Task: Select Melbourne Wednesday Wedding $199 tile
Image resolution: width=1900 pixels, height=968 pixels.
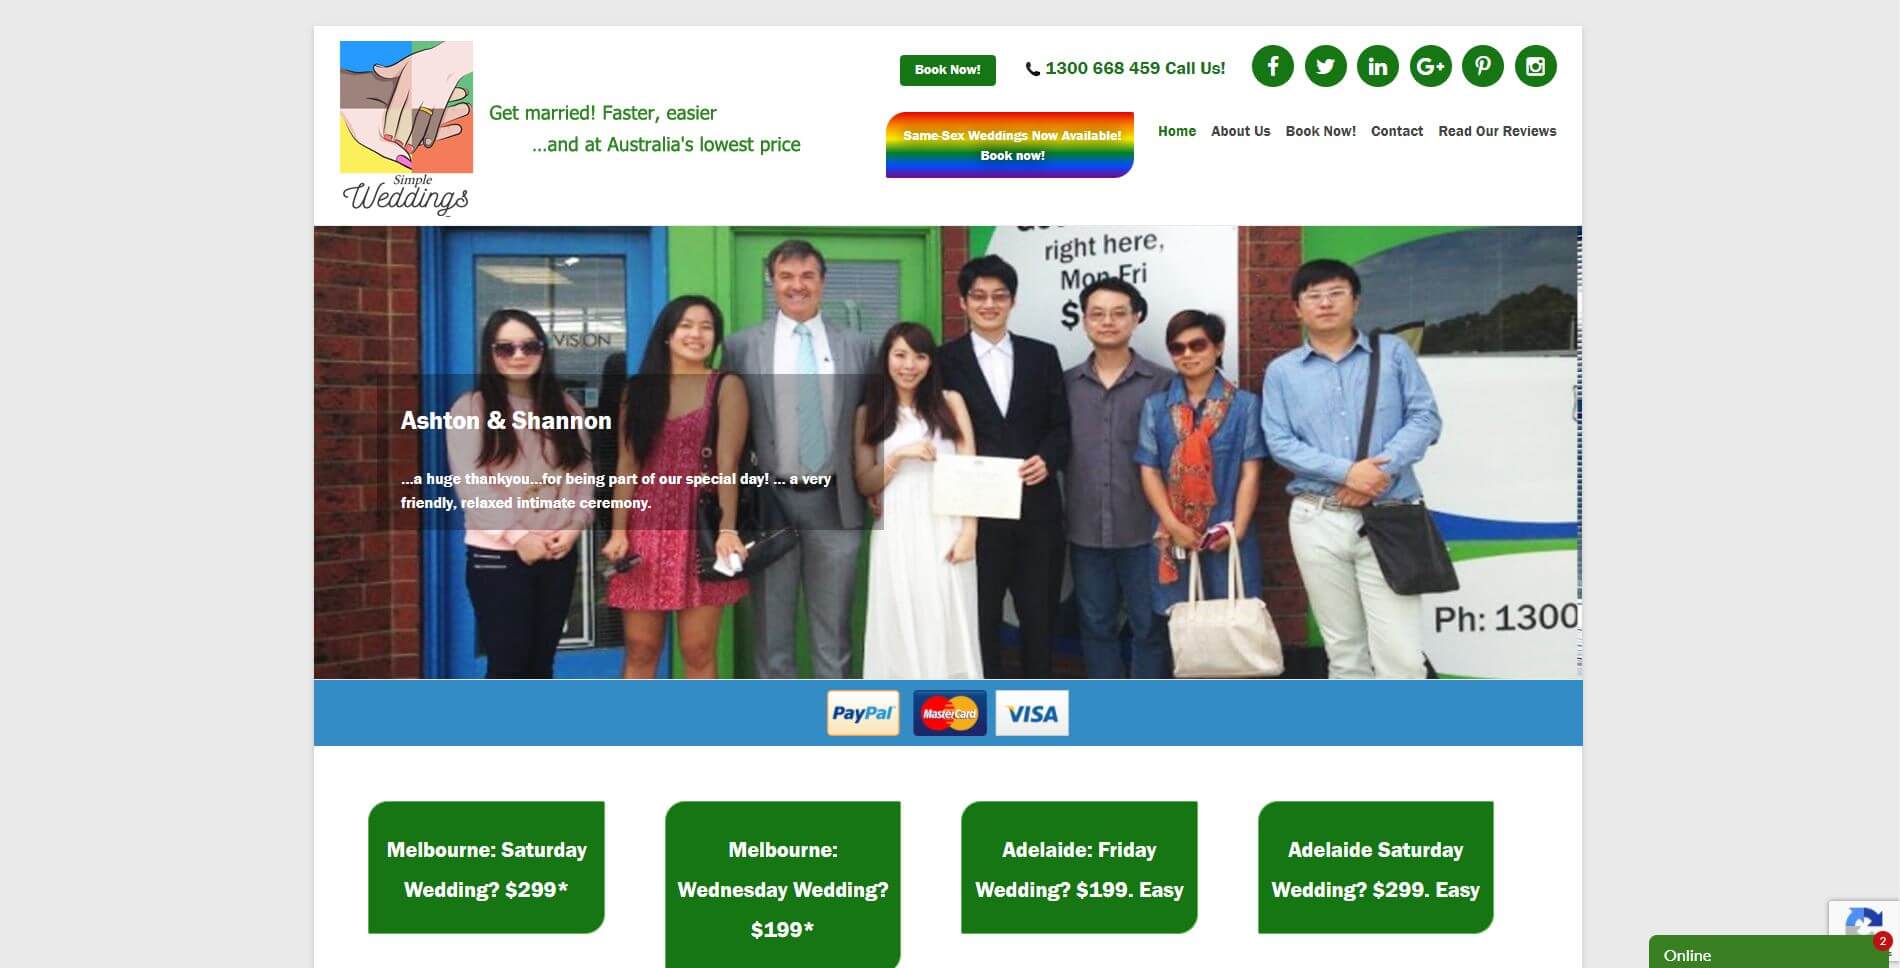Action: tap(783, 885)
